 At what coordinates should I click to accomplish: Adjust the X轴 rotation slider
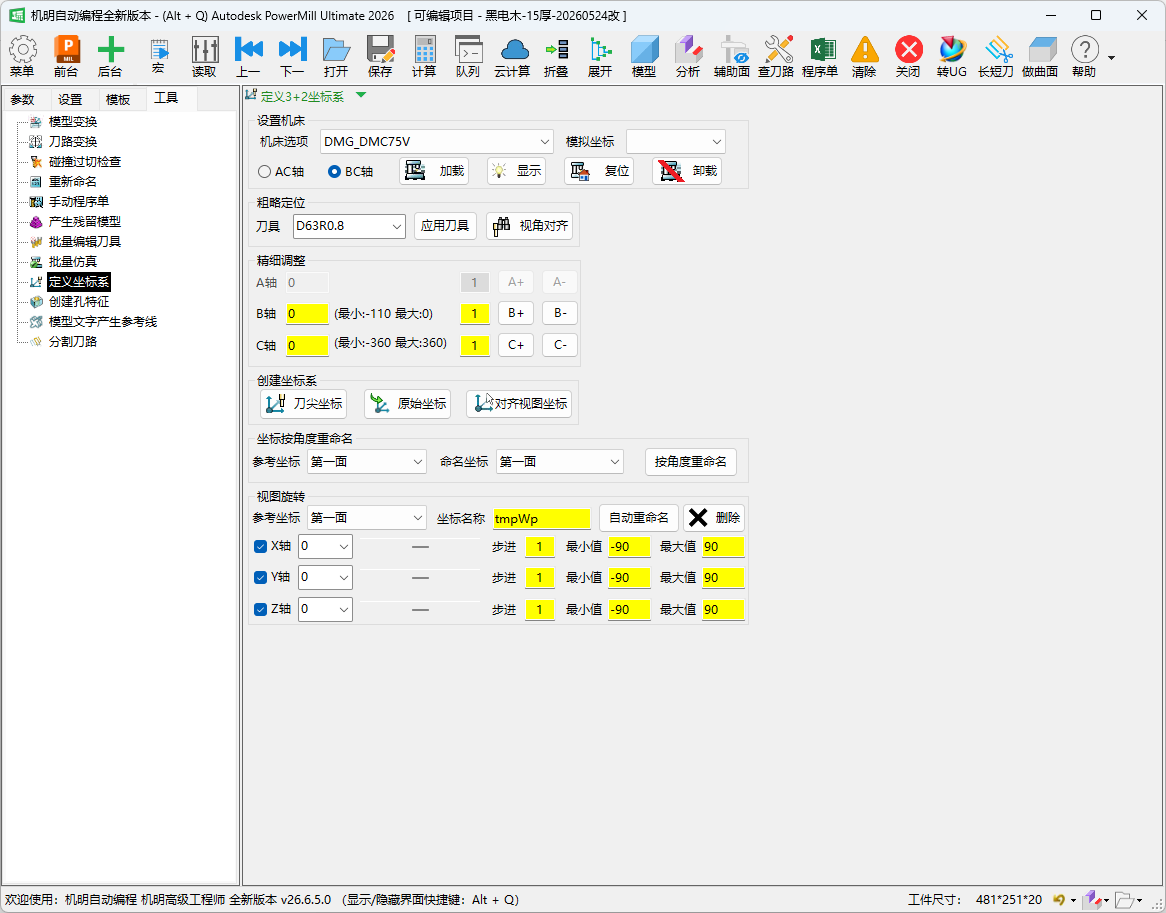tap(420, 546)
